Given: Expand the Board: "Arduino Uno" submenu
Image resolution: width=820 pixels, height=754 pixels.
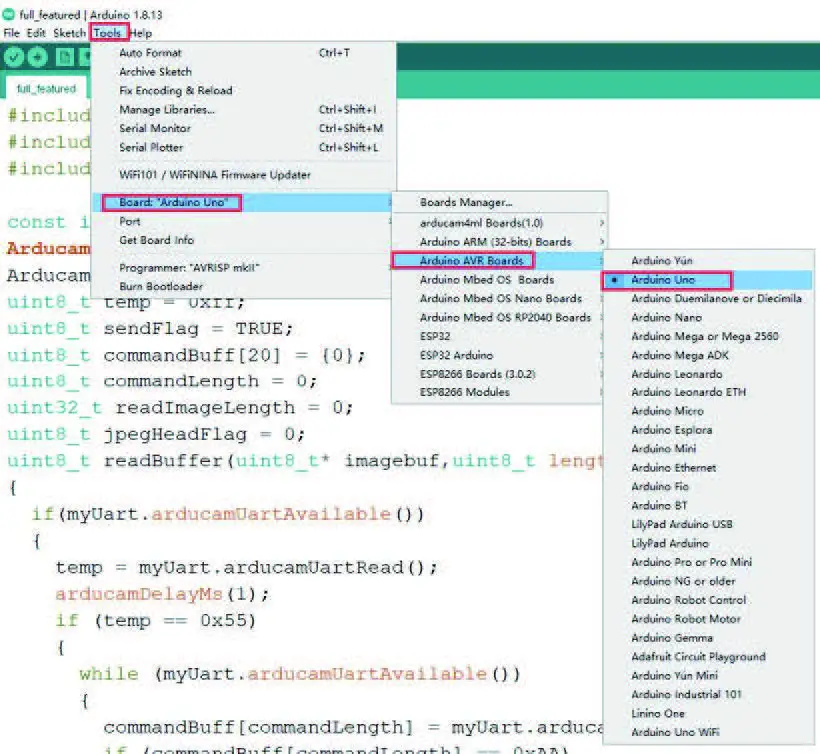Looking at the screenshot, I should click(244, 202).
